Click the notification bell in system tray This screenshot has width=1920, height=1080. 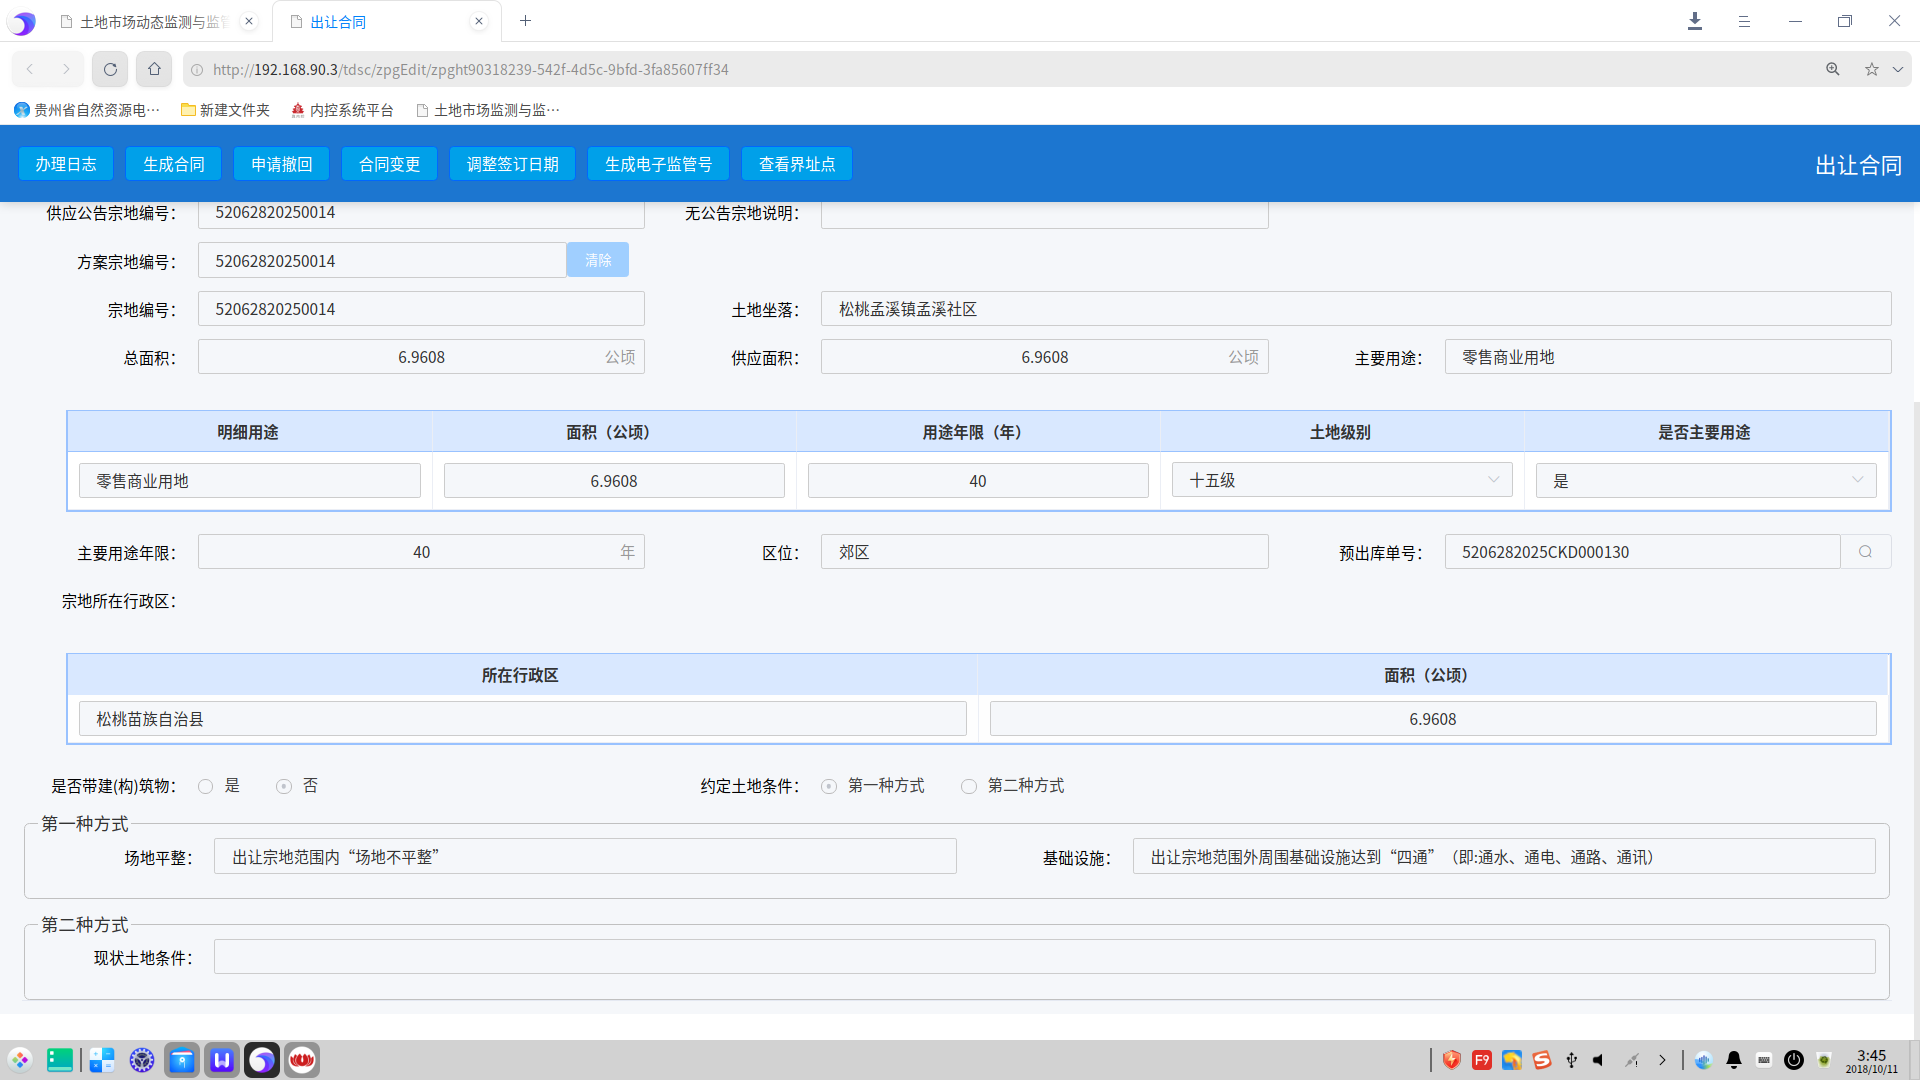click(x=1734, y=1060)
